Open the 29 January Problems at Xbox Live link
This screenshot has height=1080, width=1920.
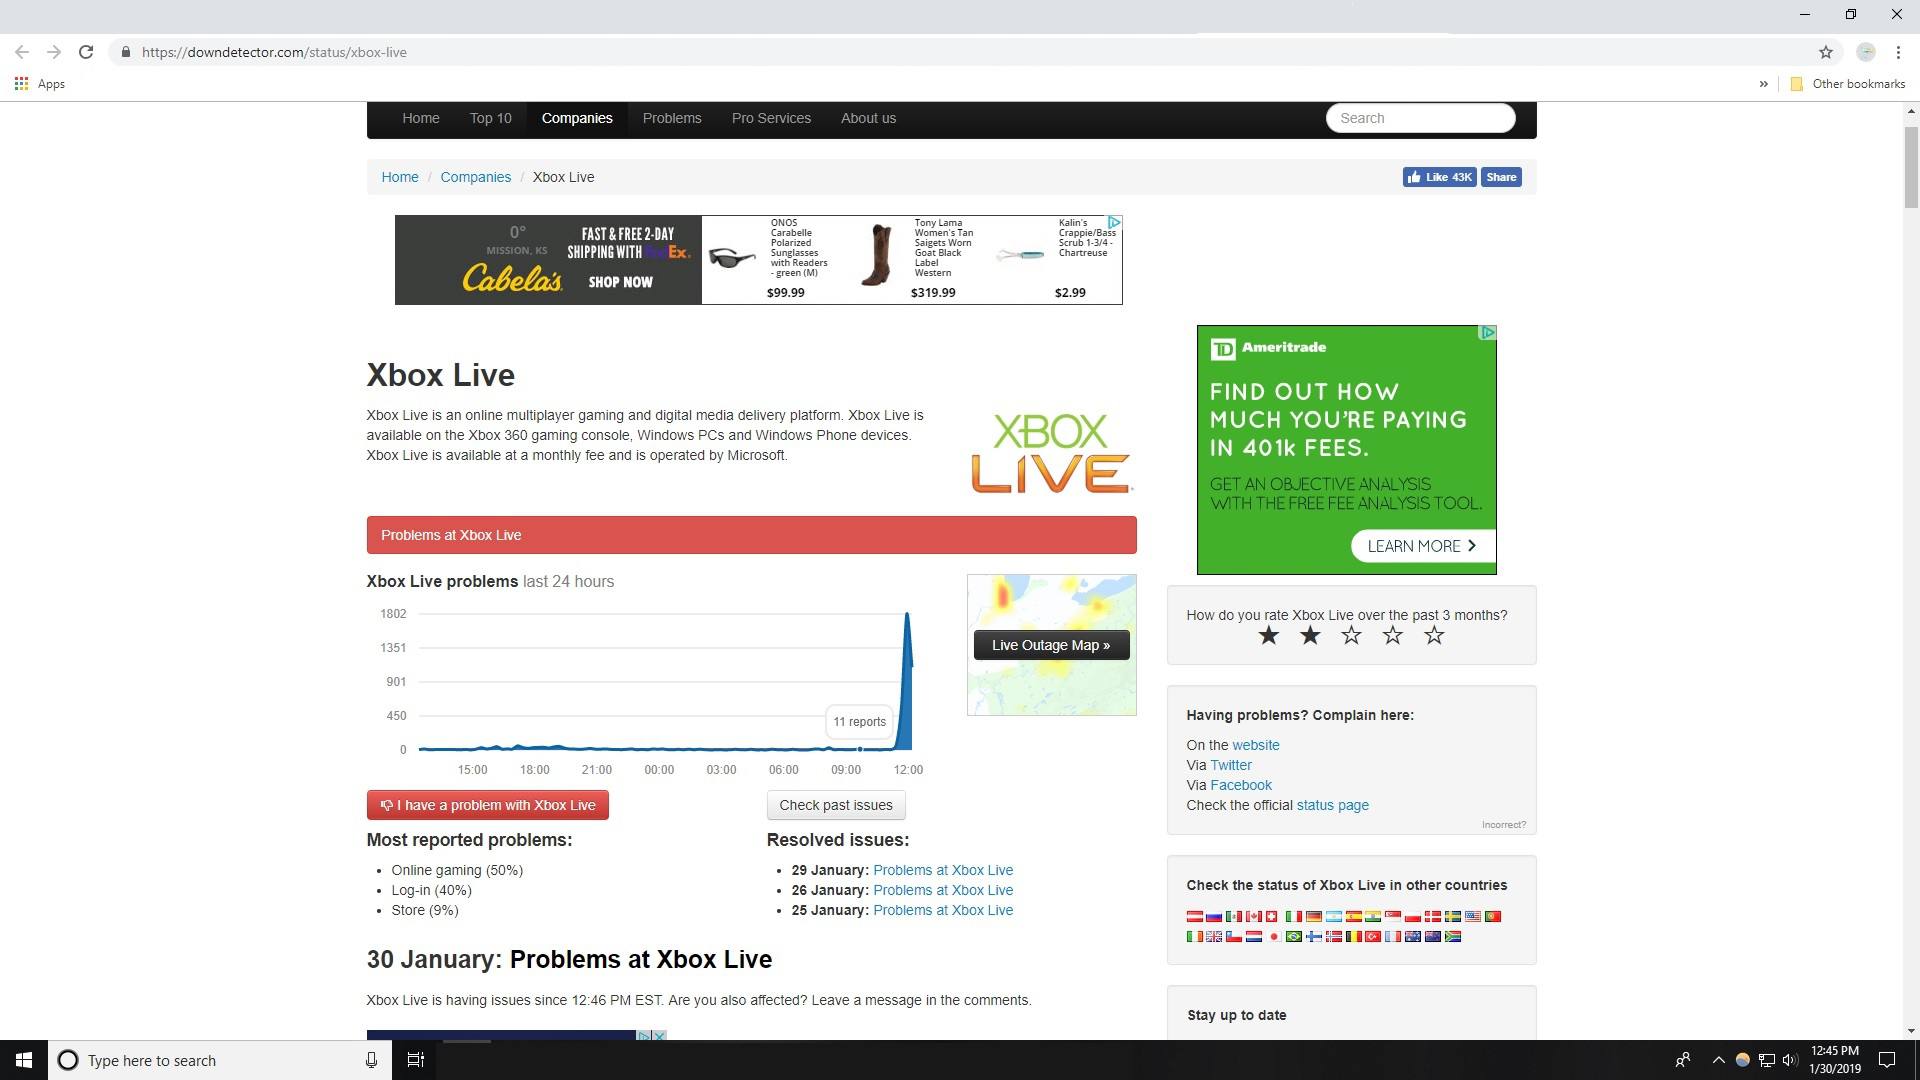pyautogui.click(x=943, y=870)
